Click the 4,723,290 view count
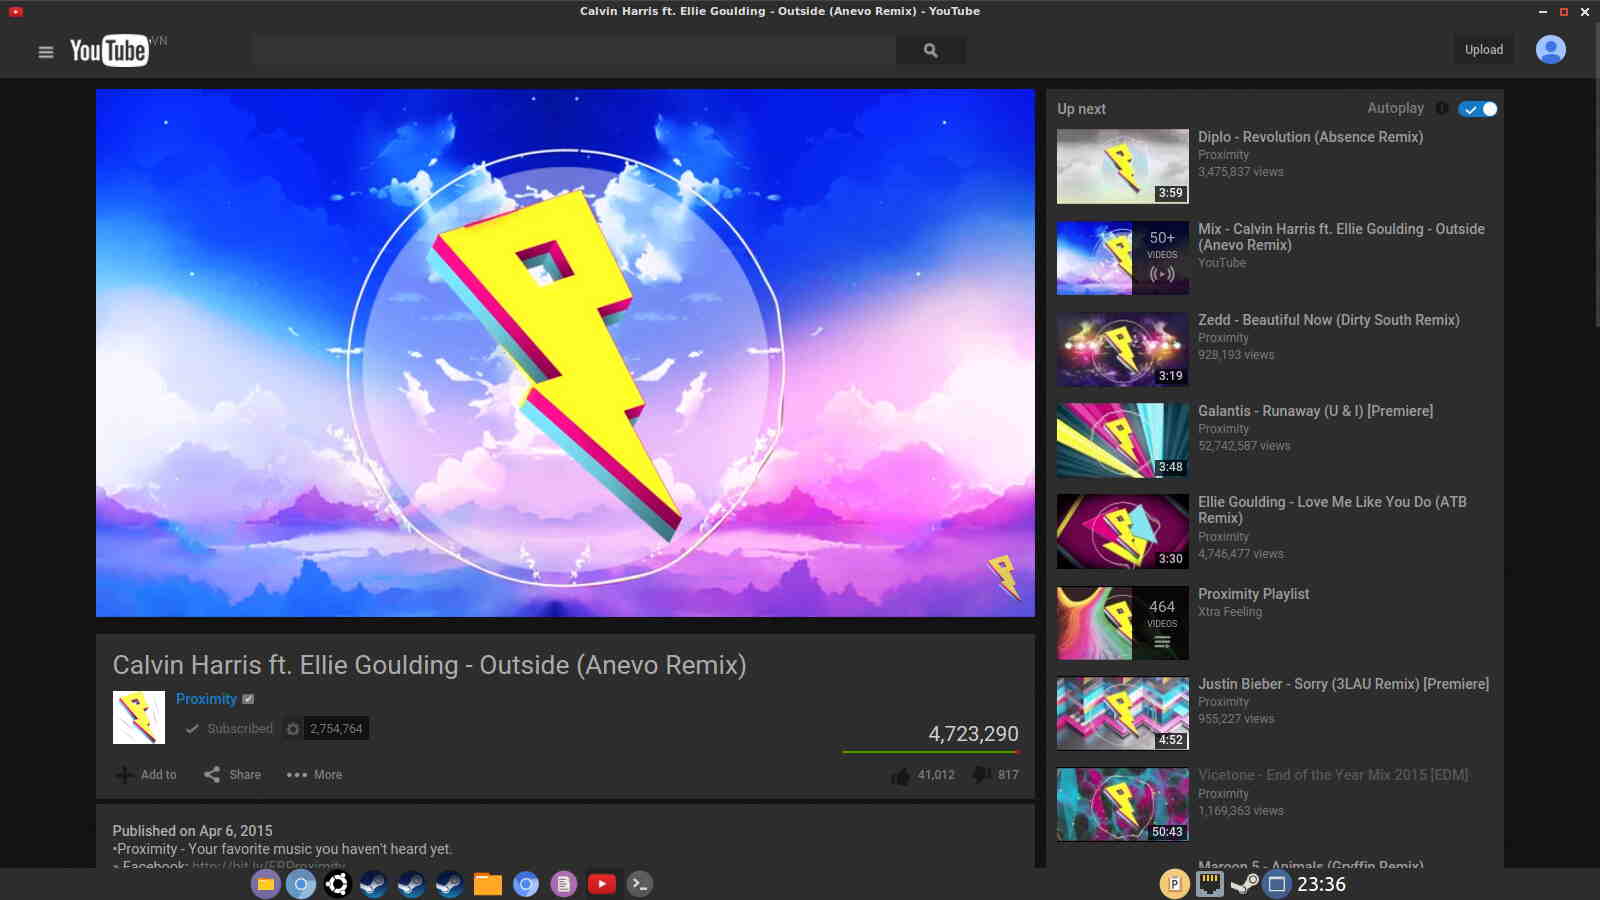Image resolution: width=1600 pixels, height=900 pixels. [973, 734]
